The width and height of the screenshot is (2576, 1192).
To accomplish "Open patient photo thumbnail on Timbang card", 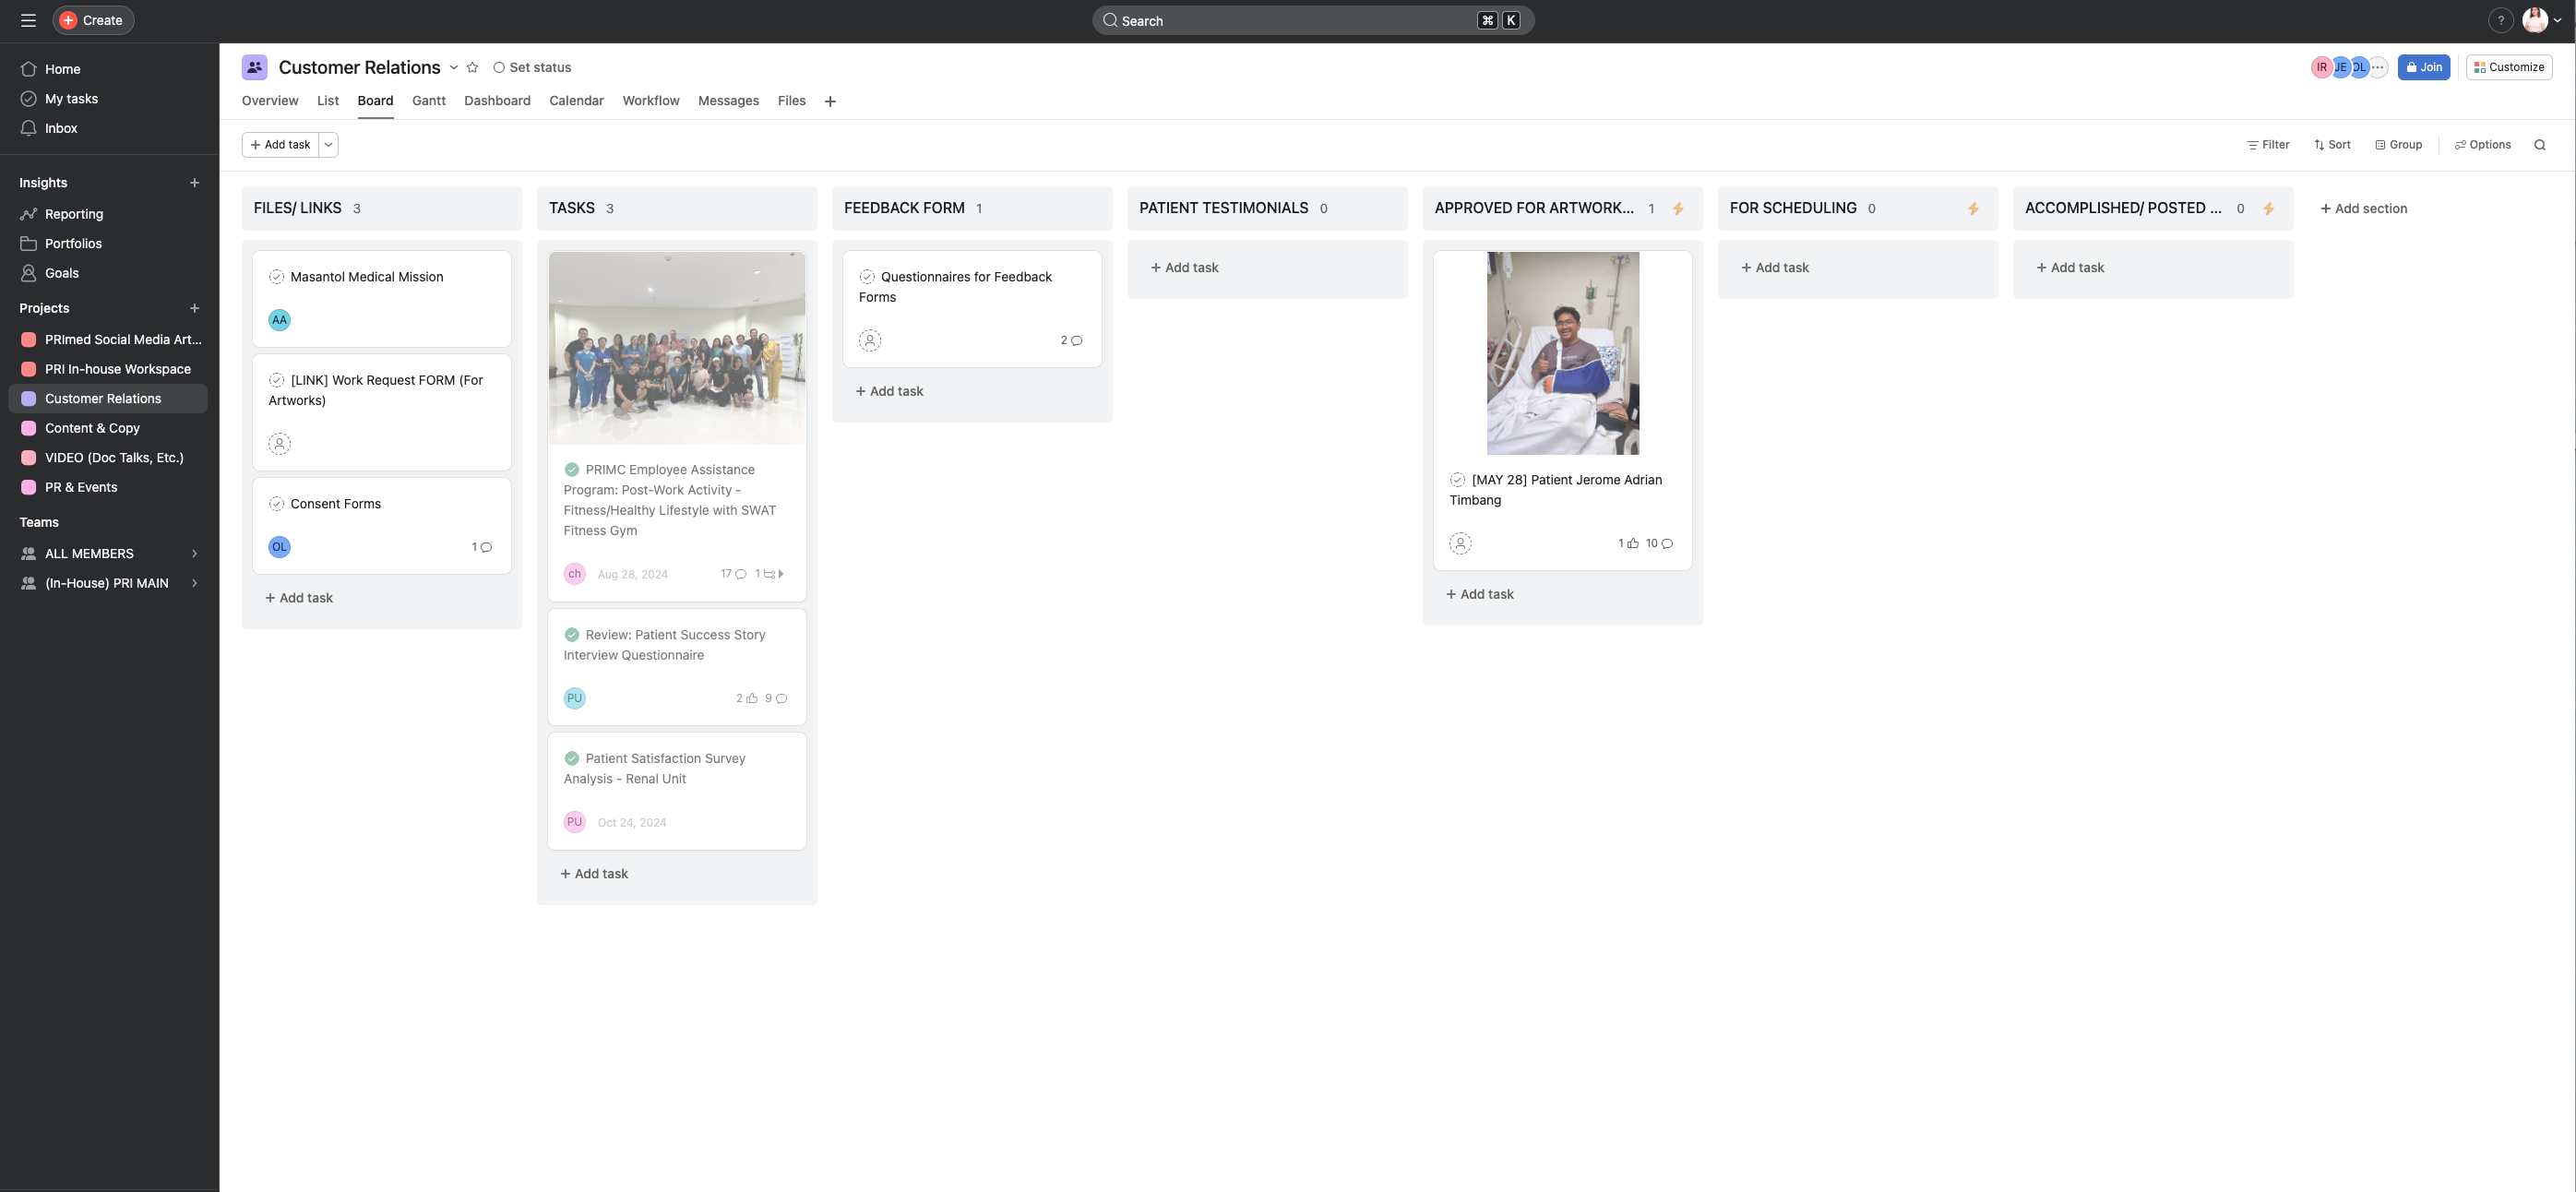I will tap(1562, 353).
